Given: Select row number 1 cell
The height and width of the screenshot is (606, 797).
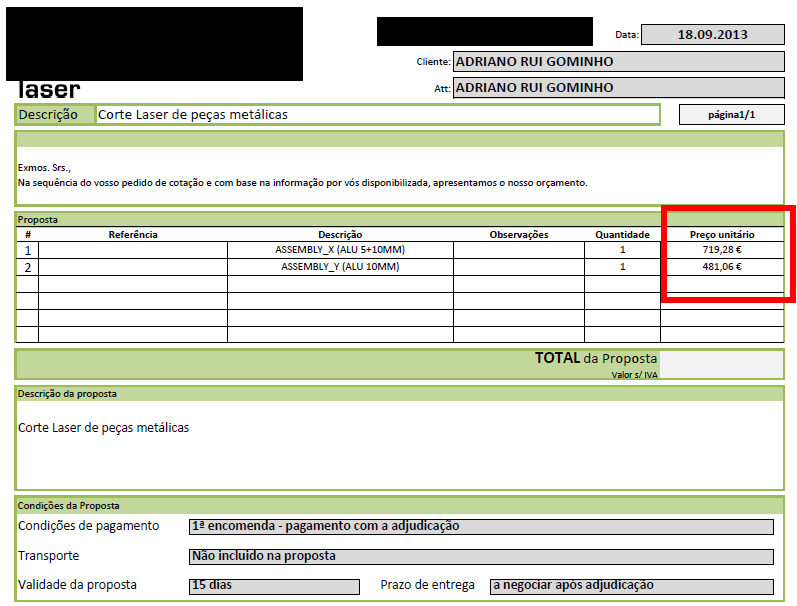Looking at the screenshot, I should pyautogui.click(x=27, y=250).
